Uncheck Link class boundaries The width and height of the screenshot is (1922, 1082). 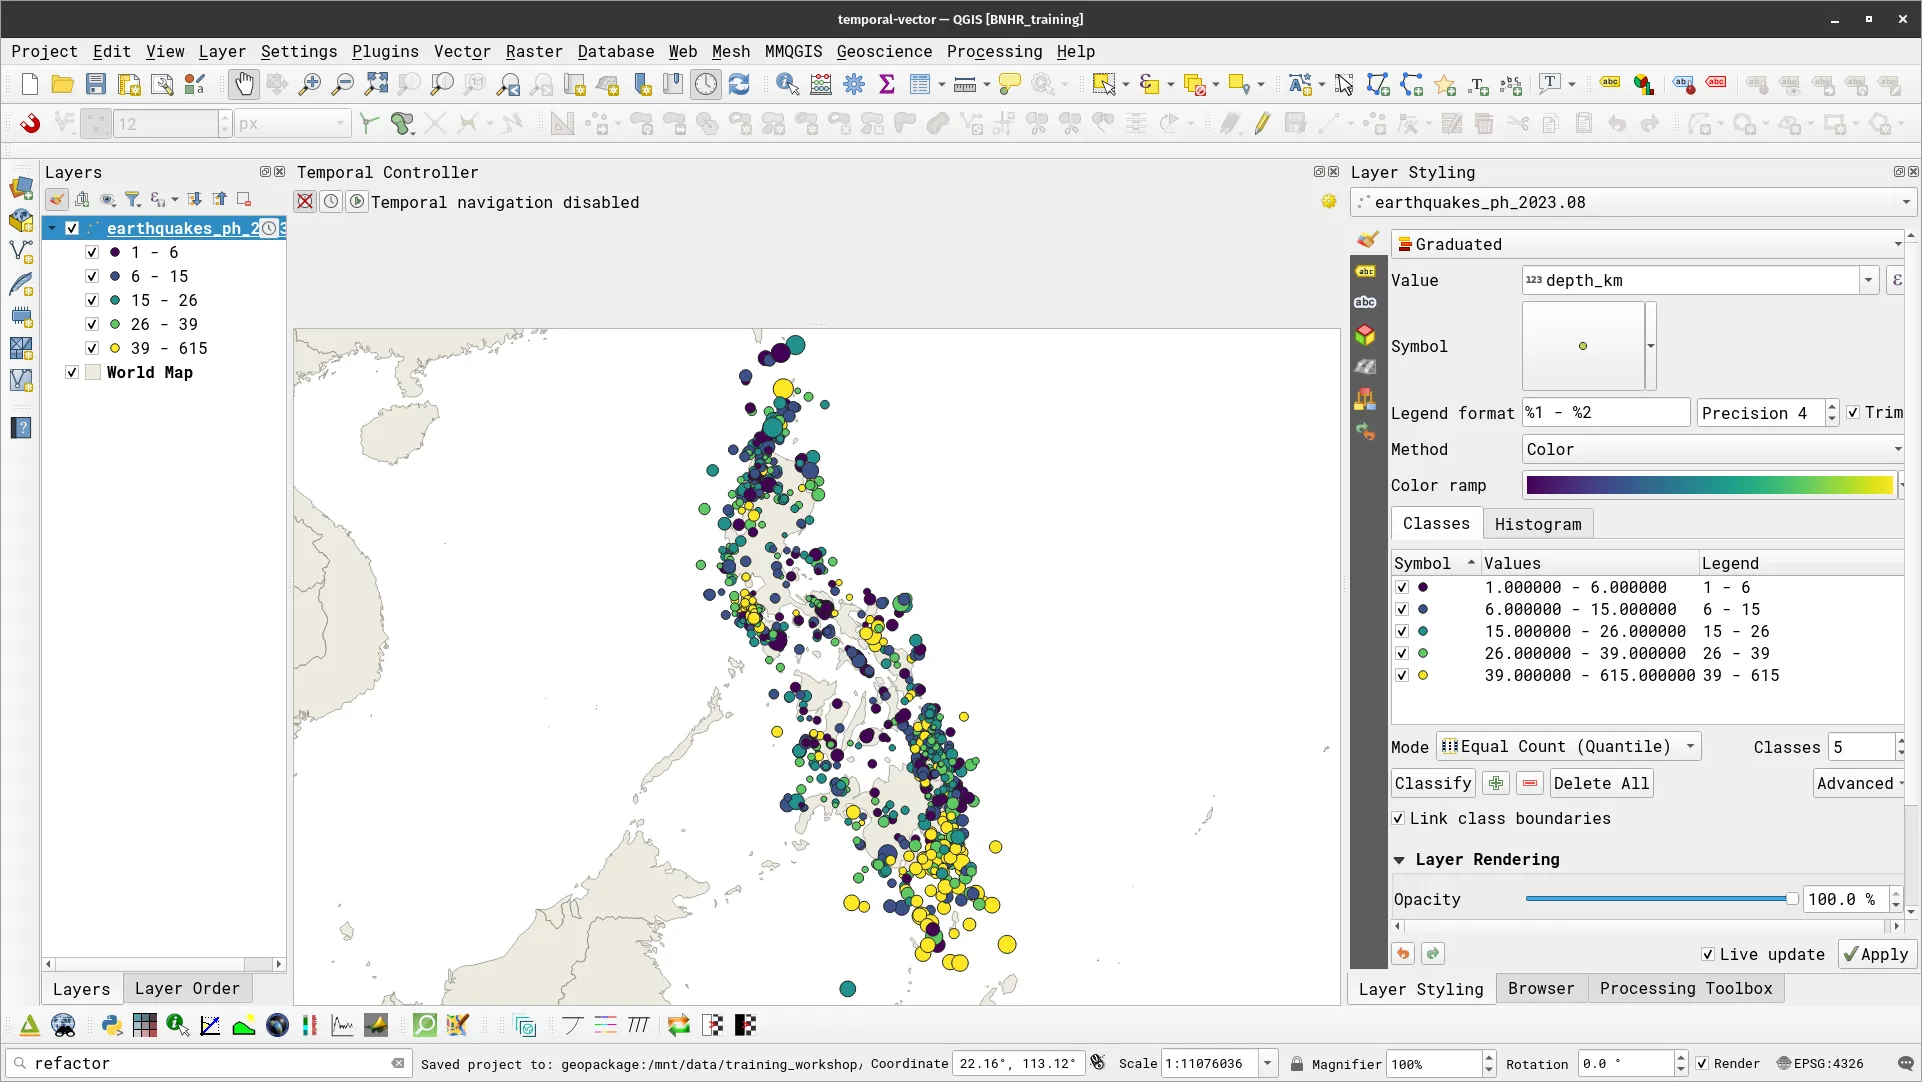click(1399, 818)
